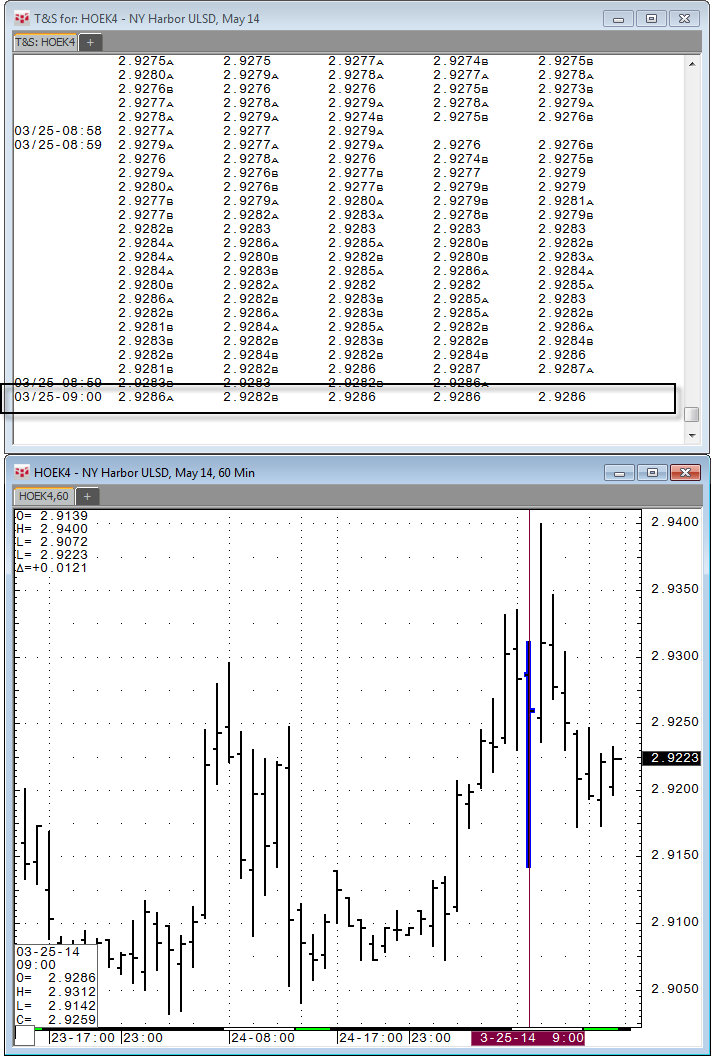The height and width of the screenshot is (1056, 711).
Task: Click the T&S window application icon
Action: coord(20,18)
